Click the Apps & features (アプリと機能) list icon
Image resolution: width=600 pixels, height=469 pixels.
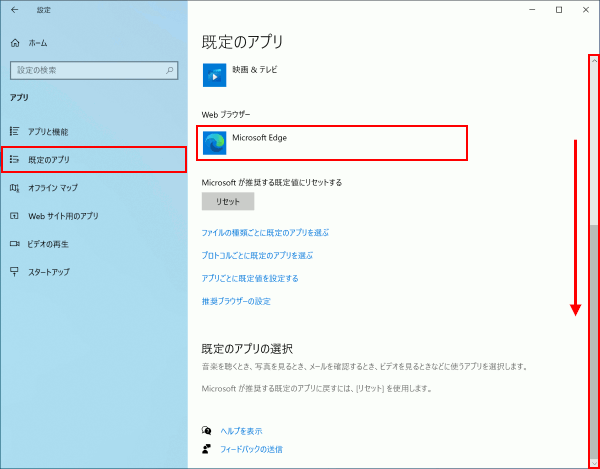coord(14,132)
